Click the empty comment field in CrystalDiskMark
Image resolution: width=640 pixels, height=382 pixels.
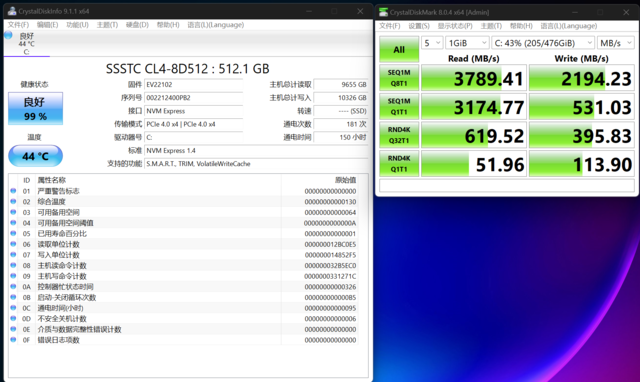pyautogui.click(x=507, y=186)
